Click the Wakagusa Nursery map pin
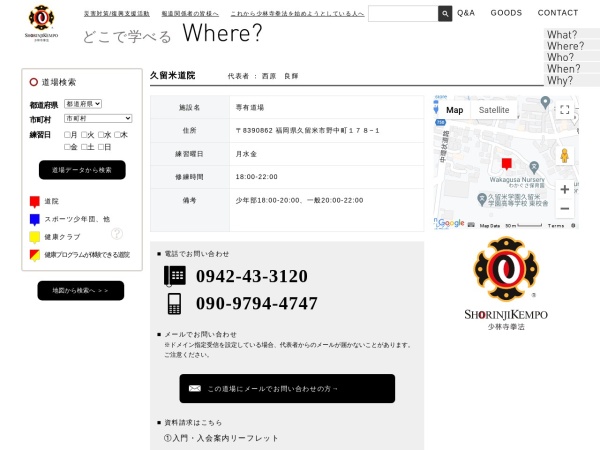This screenshot has width=600, height=450. (534, 167)
